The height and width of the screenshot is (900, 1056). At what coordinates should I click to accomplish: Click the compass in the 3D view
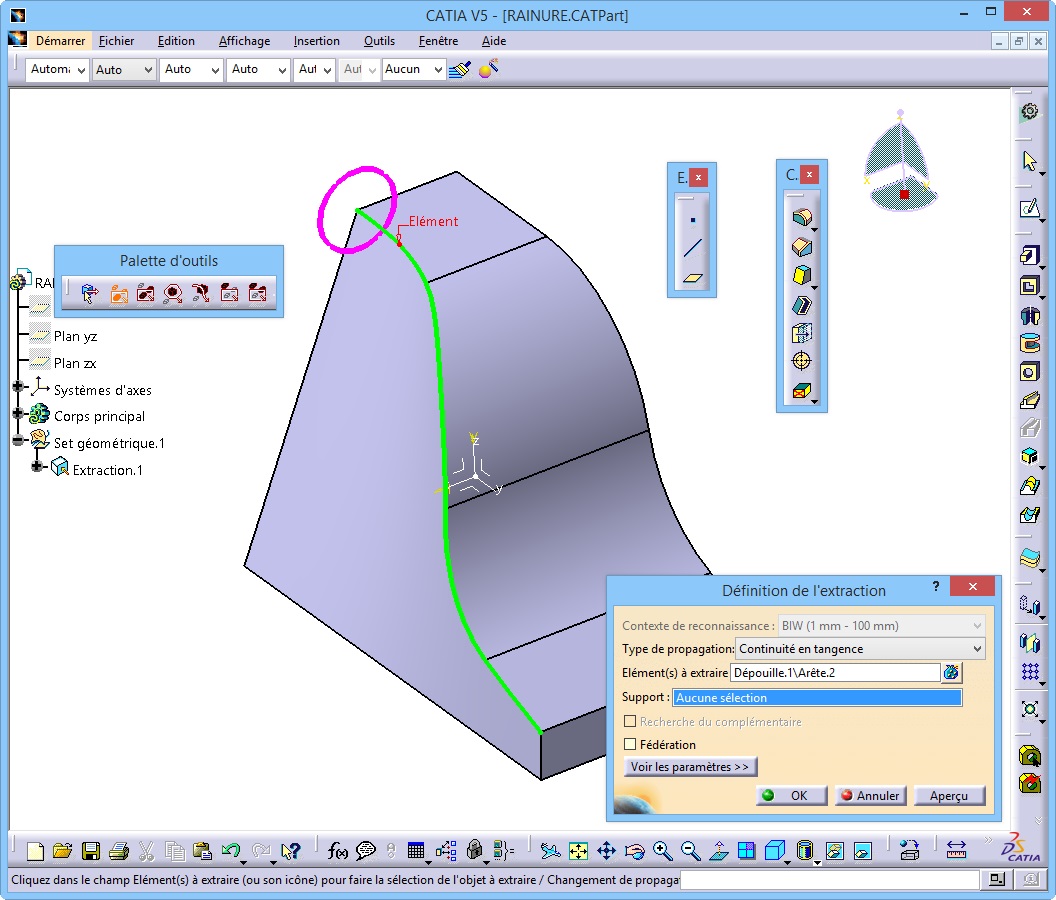[900, 161]
